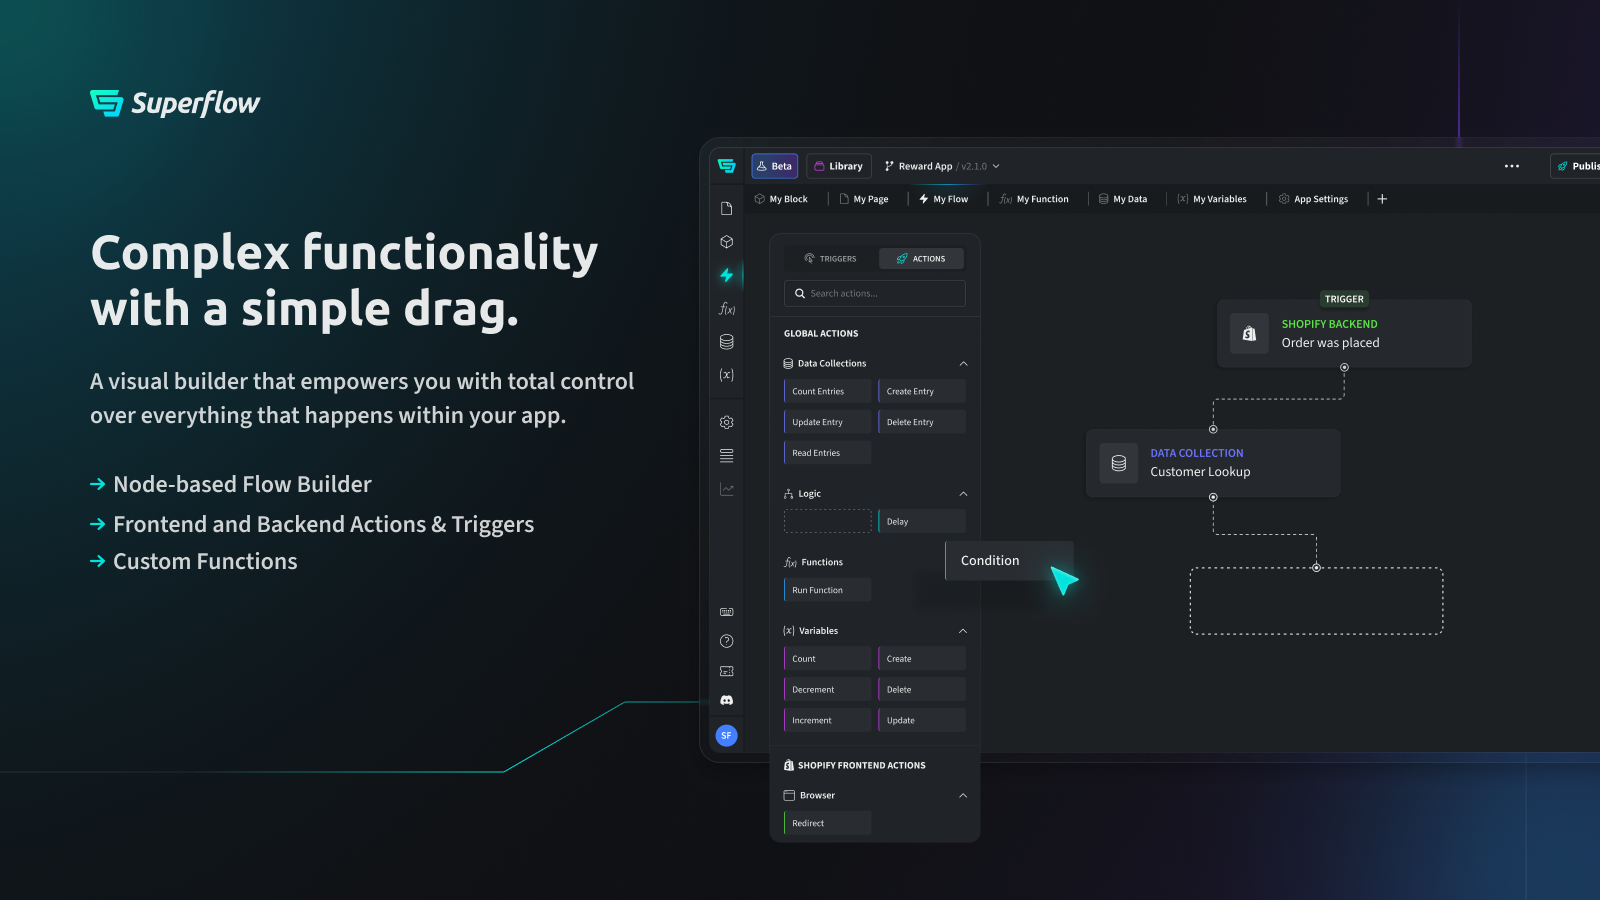Open the Functions f(x) panel from the sidebar
Screen dimensions: 1600x900
(727, 309)
